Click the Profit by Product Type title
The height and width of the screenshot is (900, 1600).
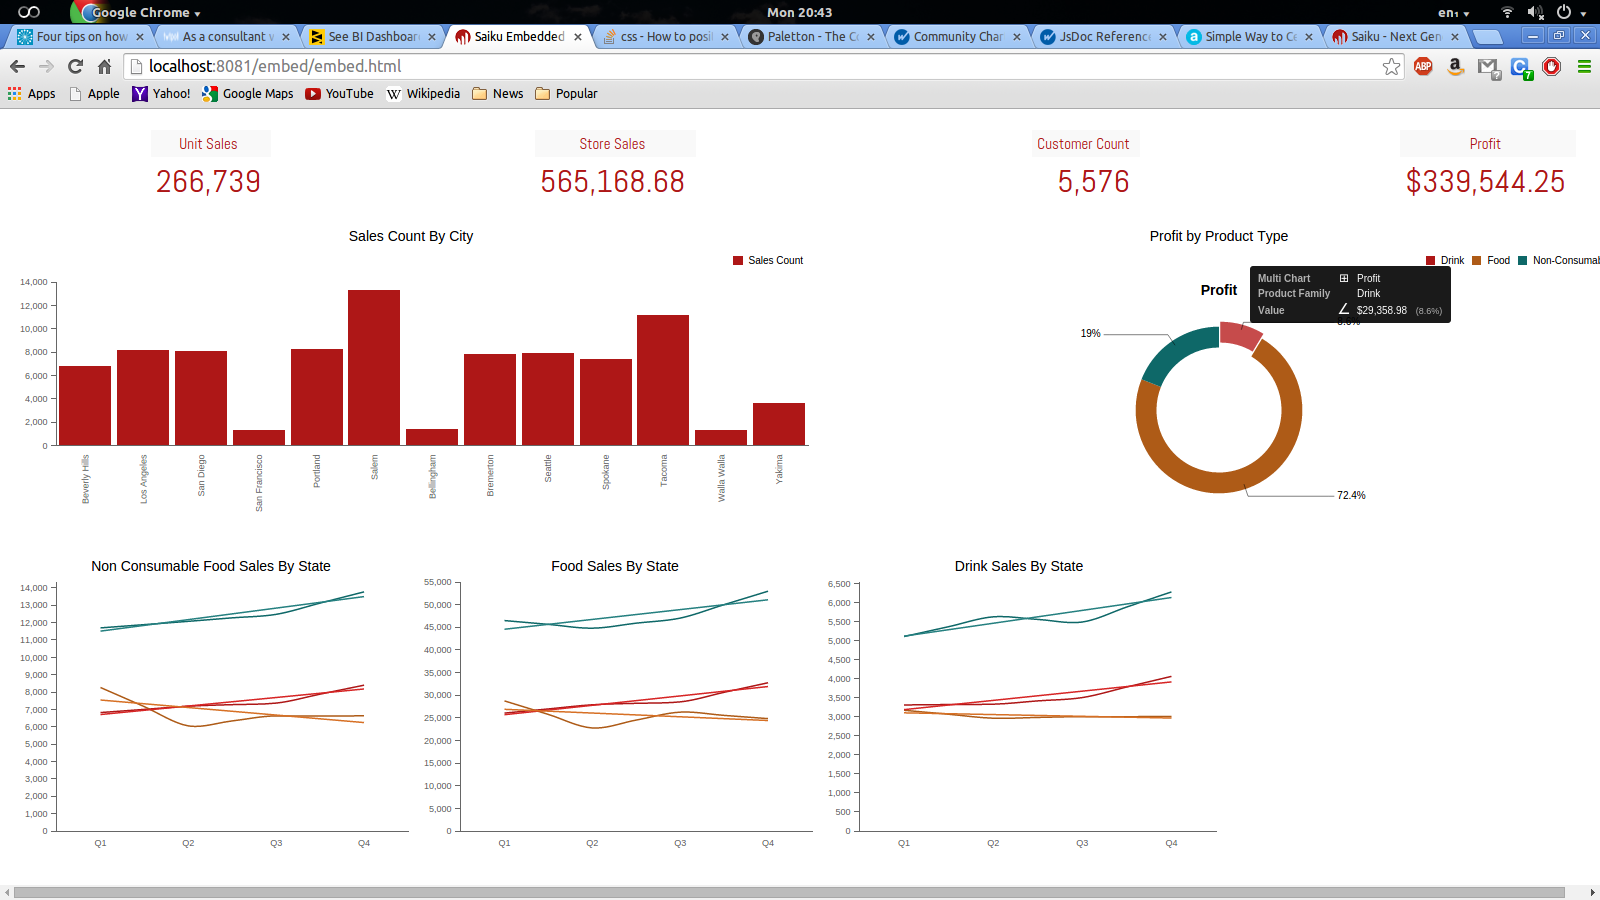pos(1219,236)
